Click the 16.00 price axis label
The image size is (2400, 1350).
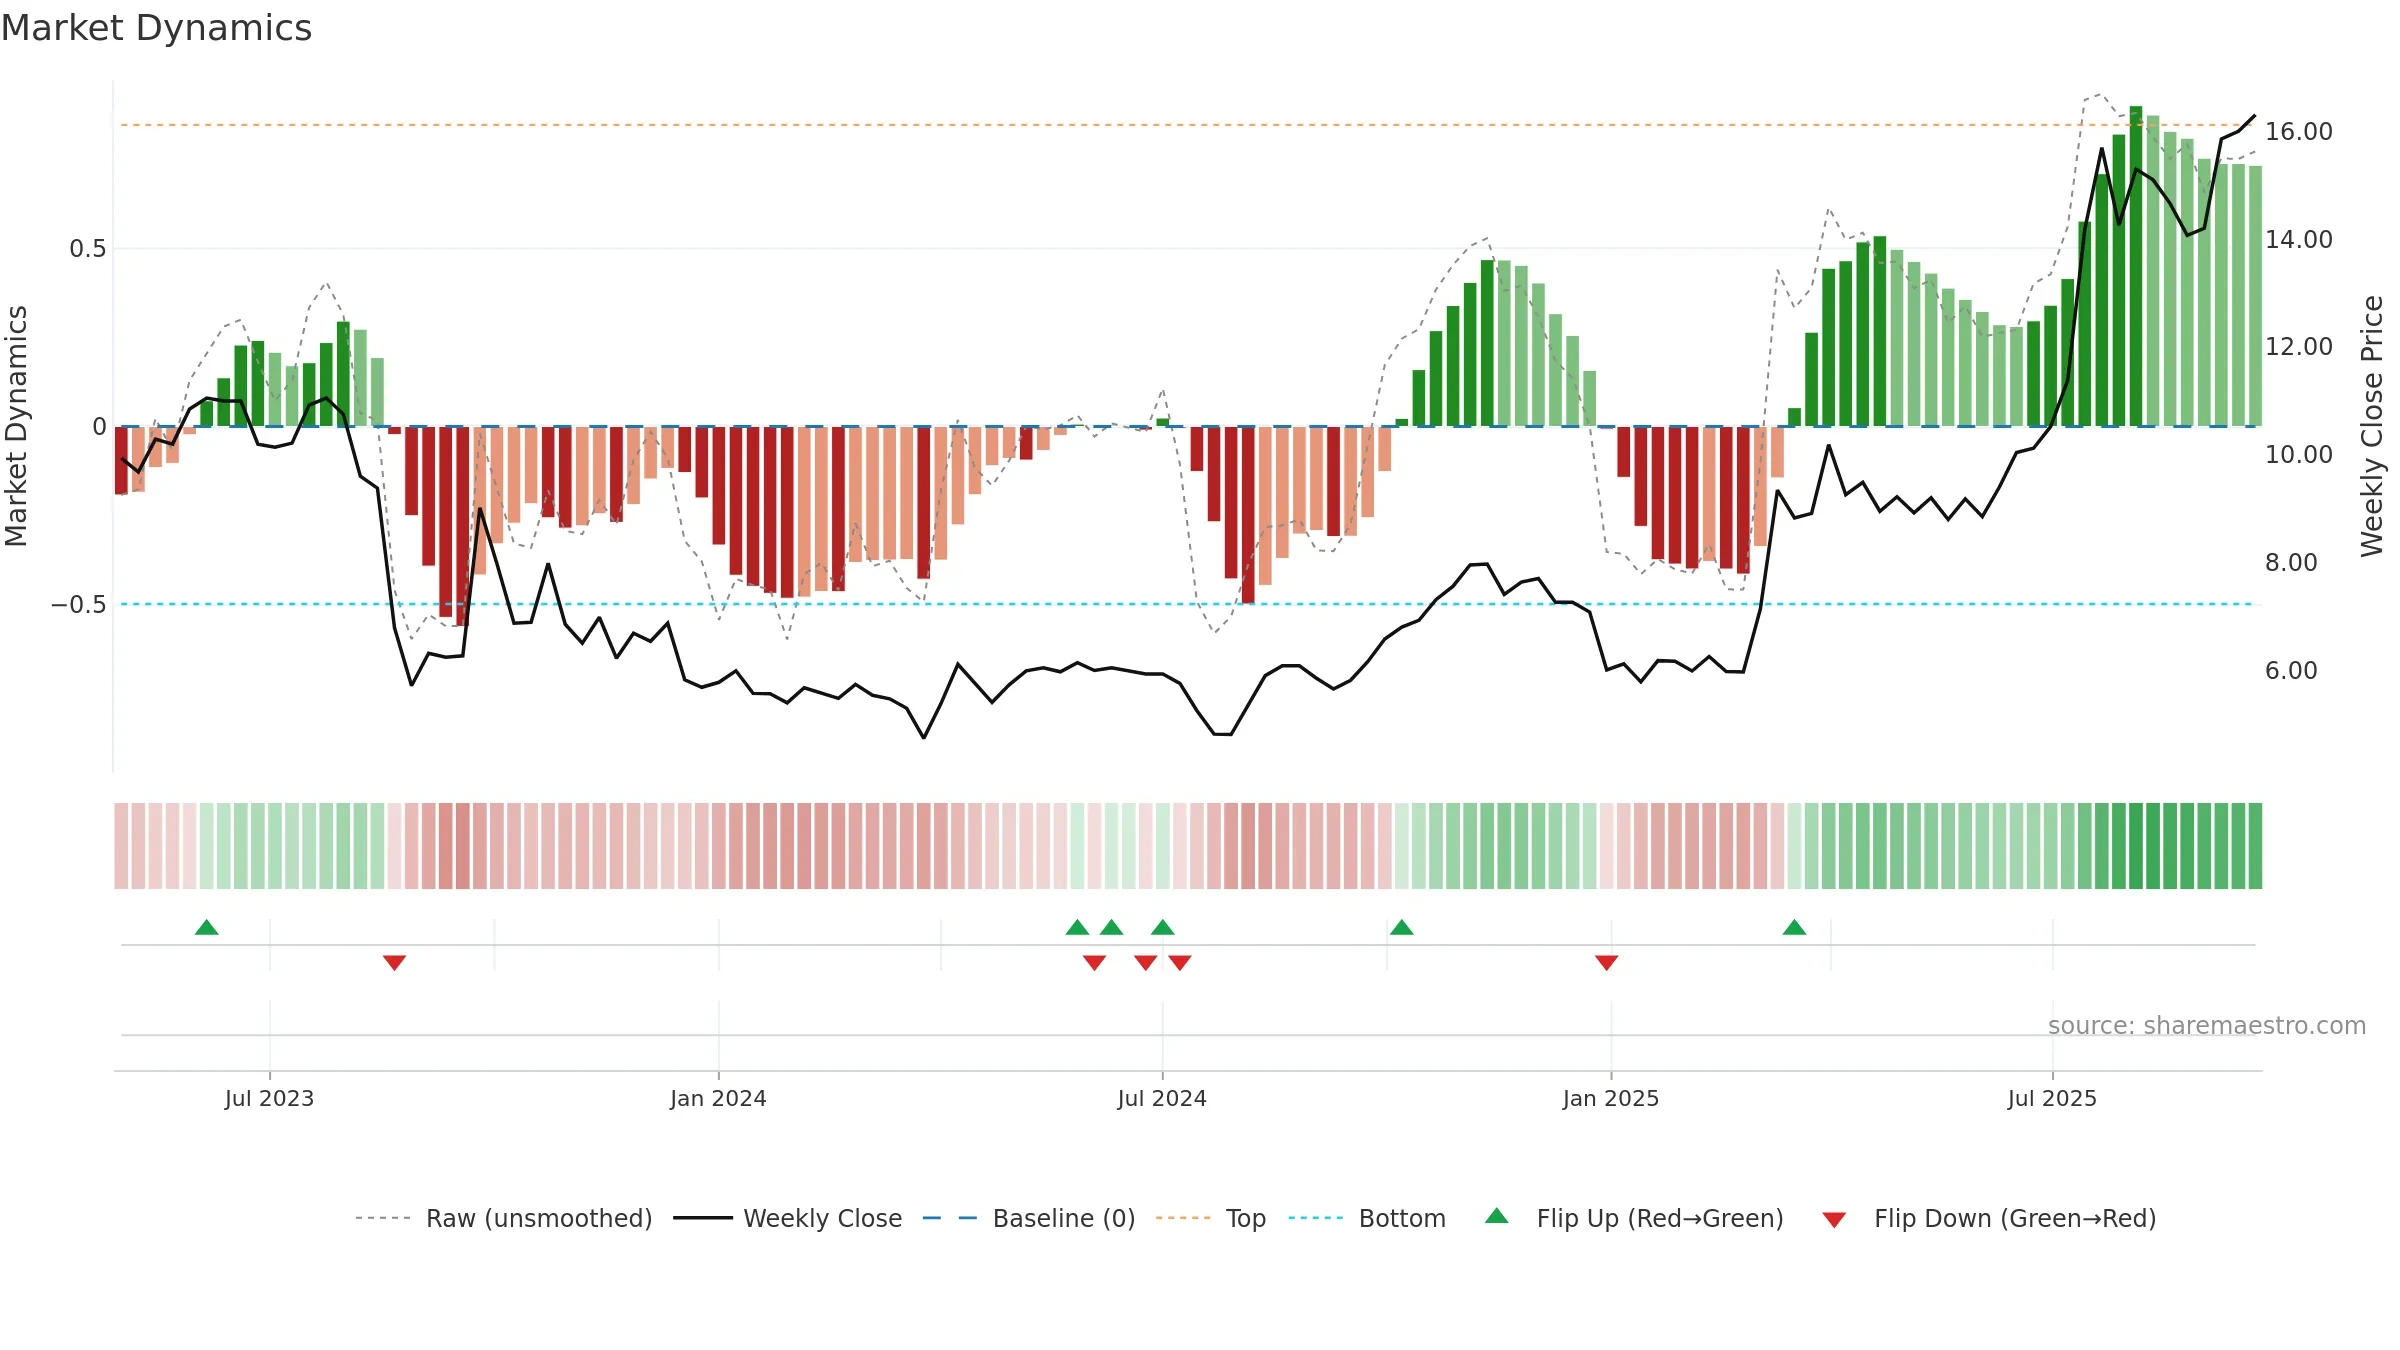coord(2299,132)
